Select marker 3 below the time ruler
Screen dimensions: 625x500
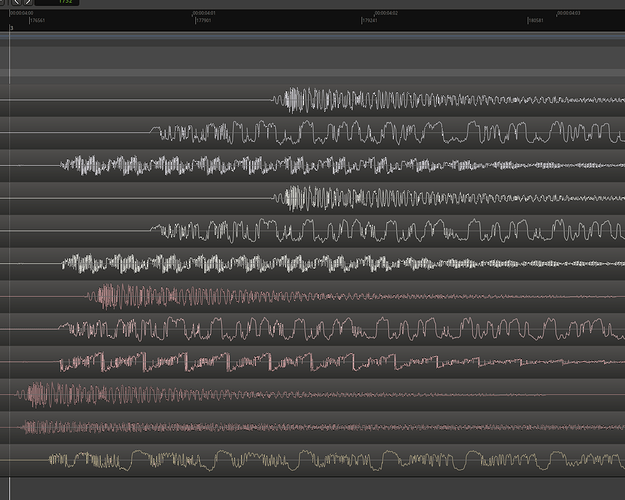point(12,28)
